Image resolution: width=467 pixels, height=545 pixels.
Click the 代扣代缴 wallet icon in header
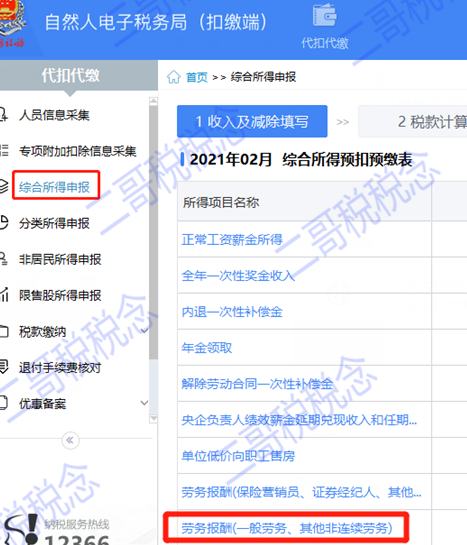point(325,15)
